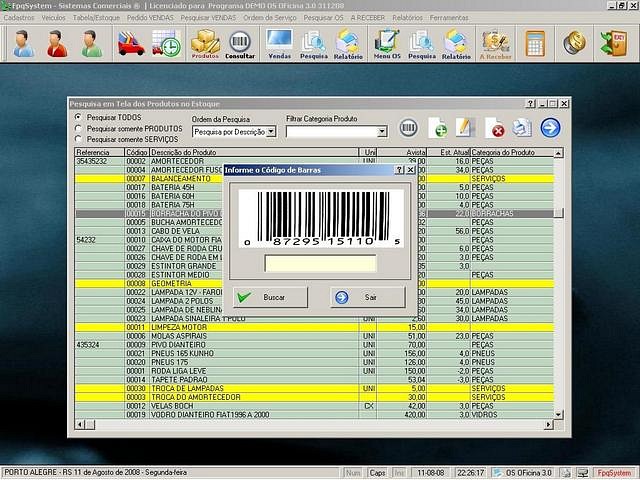640x480 pixels.
Task: Open the Pedido VENDAS menu
Action: coord(150,18)
